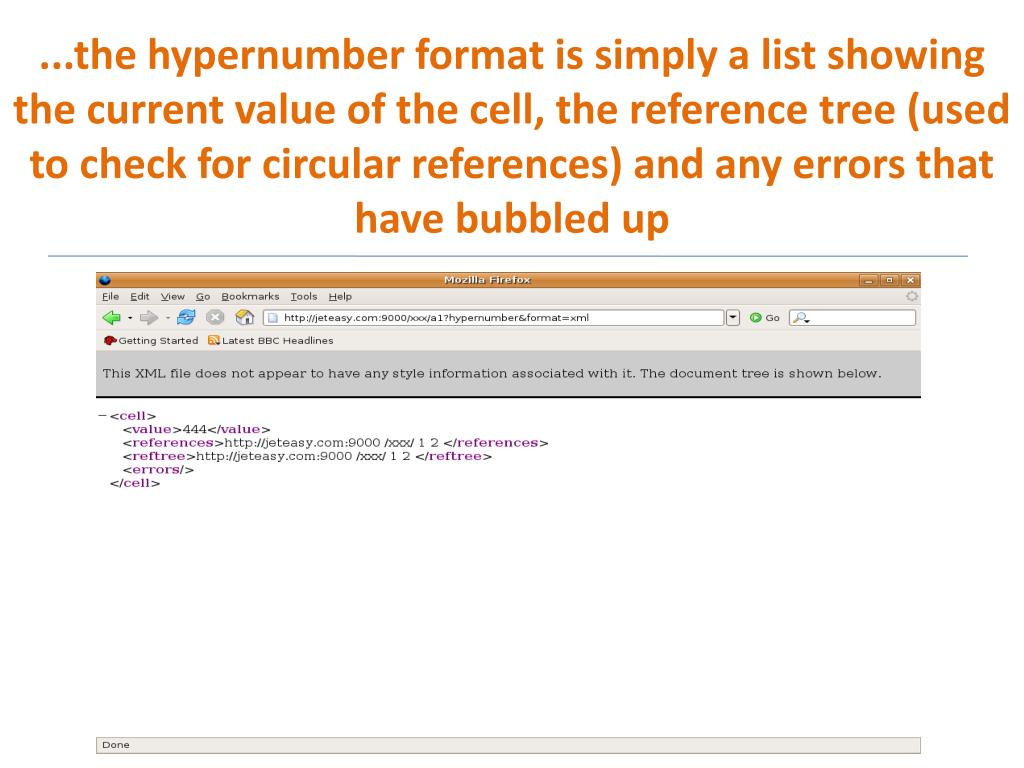Click the search magnifier engine icon
This screenshot has width=1024, height=768.
(x=801, y=318)
